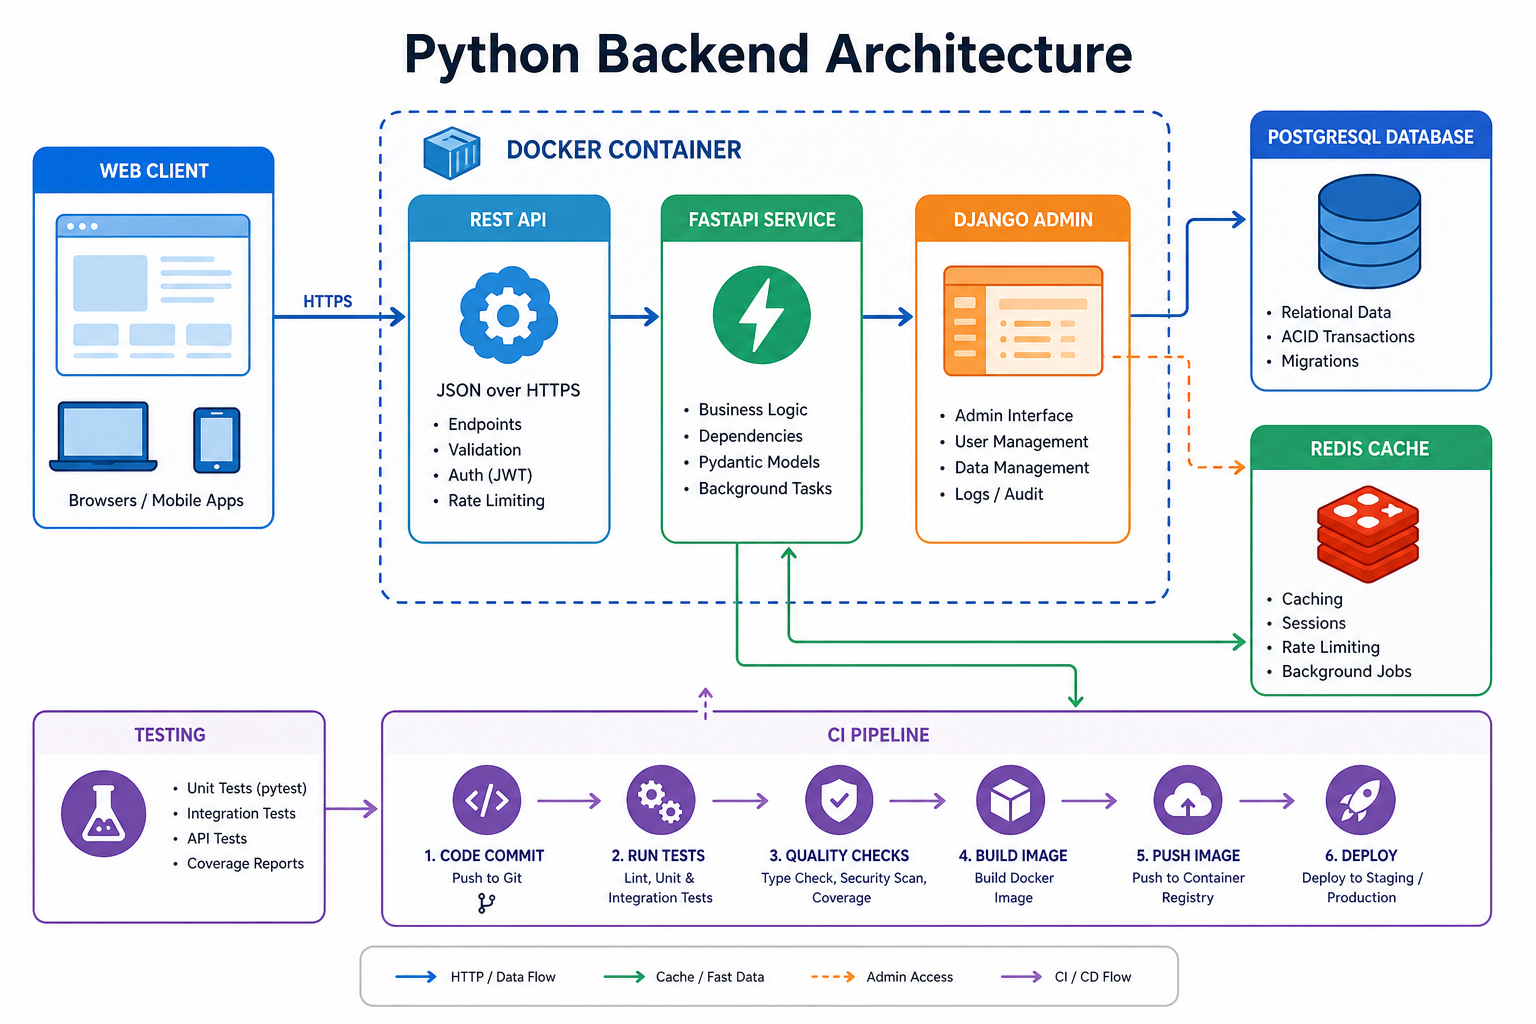Click the git branch icon below Push to Git

pos(486,903)
